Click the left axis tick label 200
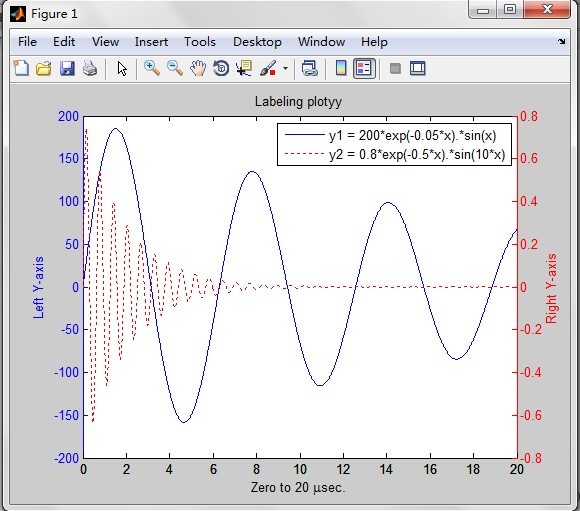Screen dimensions: 580x511 [68, 117]
